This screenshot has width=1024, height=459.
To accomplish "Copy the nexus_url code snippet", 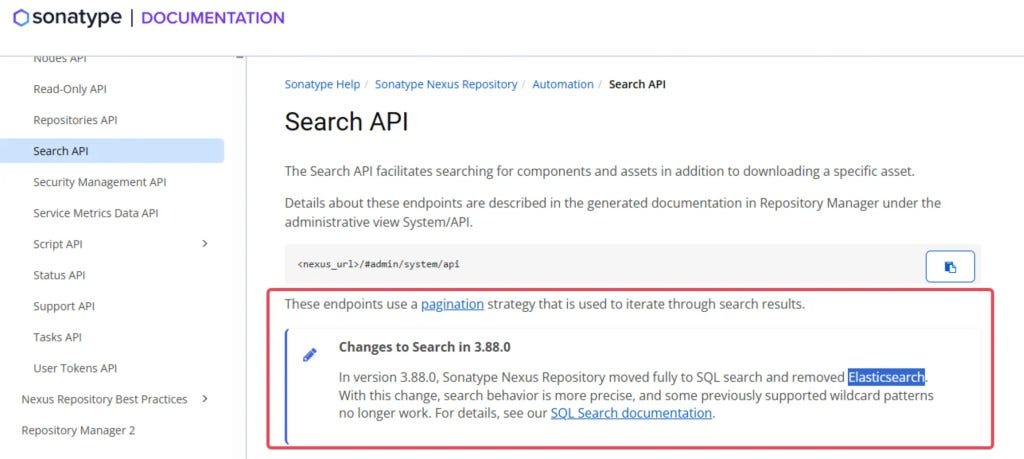I will click(x=950, y=266).
